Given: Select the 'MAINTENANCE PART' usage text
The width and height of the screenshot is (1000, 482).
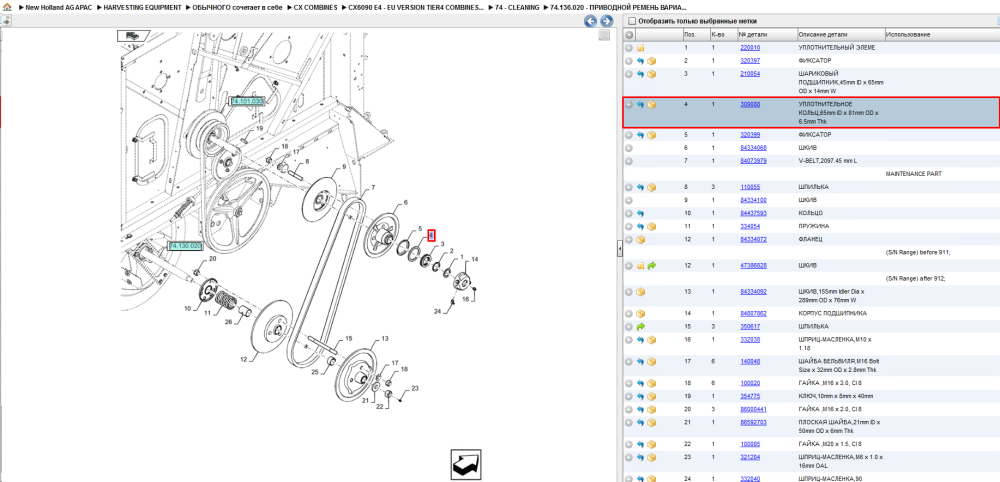Looking at the screenshot, I should pos(914,174).
